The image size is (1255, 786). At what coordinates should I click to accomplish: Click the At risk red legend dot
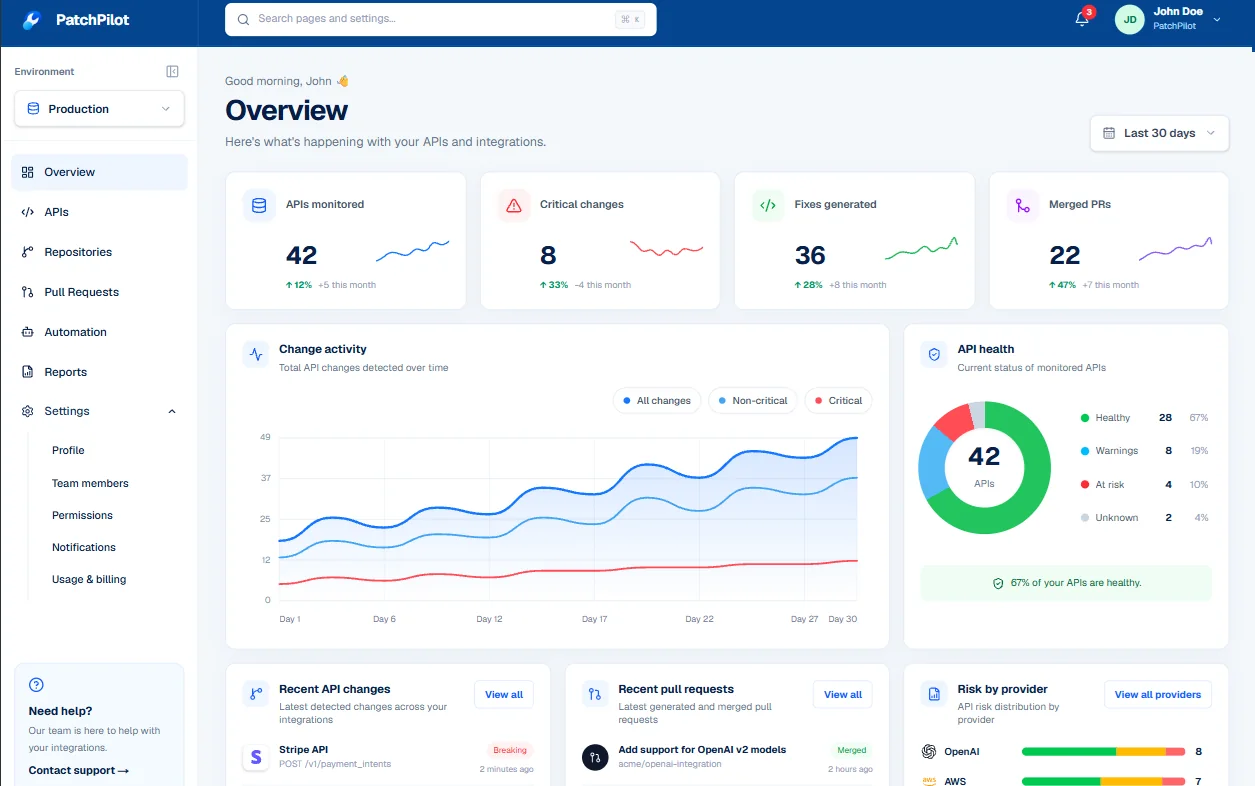tap(1085, 485)
